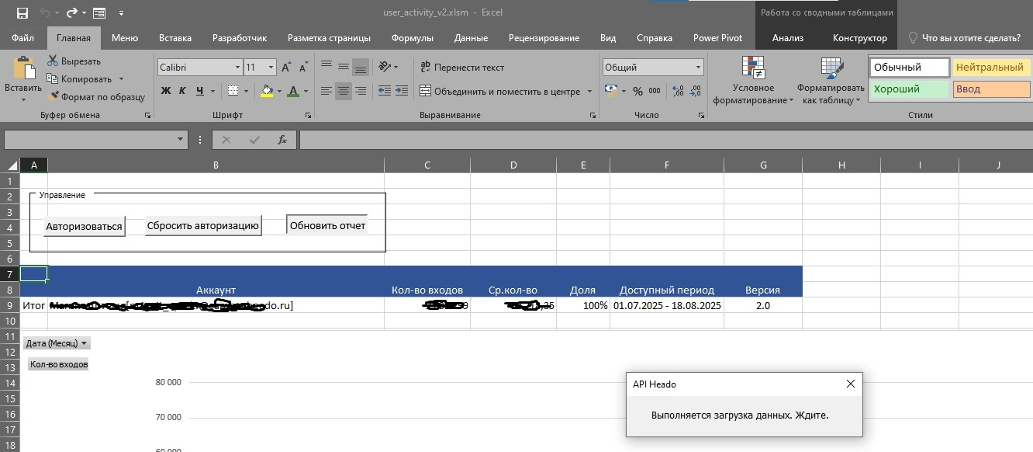
Task: Save the workbook with the floppy disk icon
Action: [x=22, y=13]
